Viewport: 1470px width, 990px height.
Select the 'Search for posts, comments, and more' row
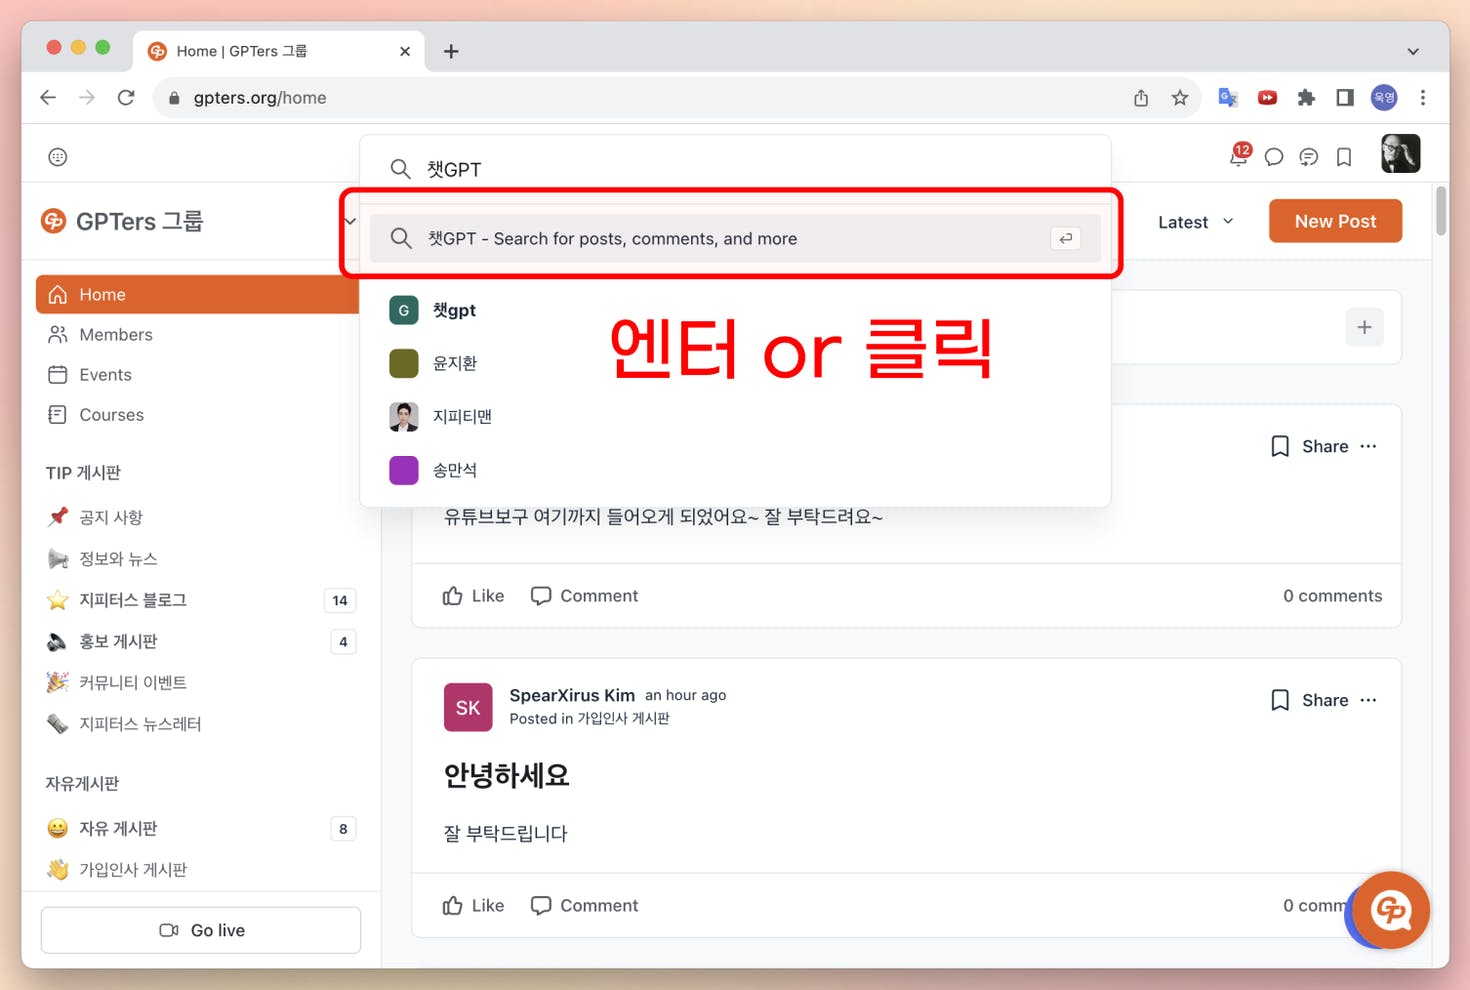point(735,239)
